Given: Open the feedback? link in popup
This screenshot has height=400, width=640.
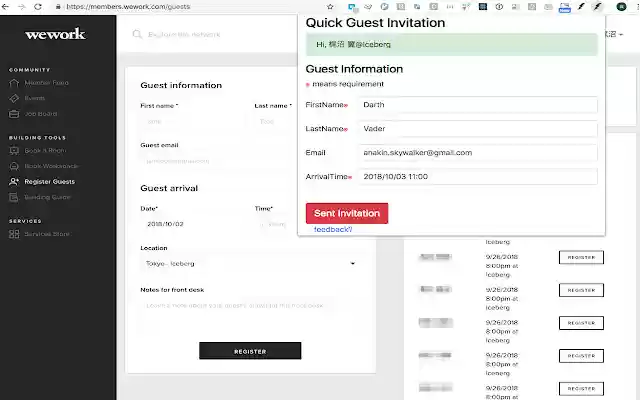Looking at the screenshot, I should pyautogui.click(x=333, y=230).
